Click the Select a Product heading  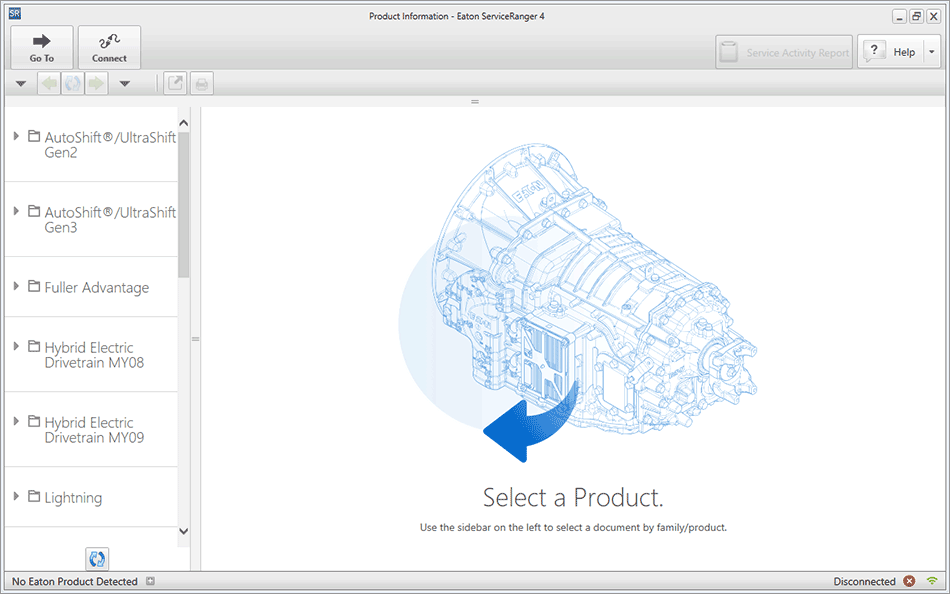pyautogui.click(x=573, y=498)
